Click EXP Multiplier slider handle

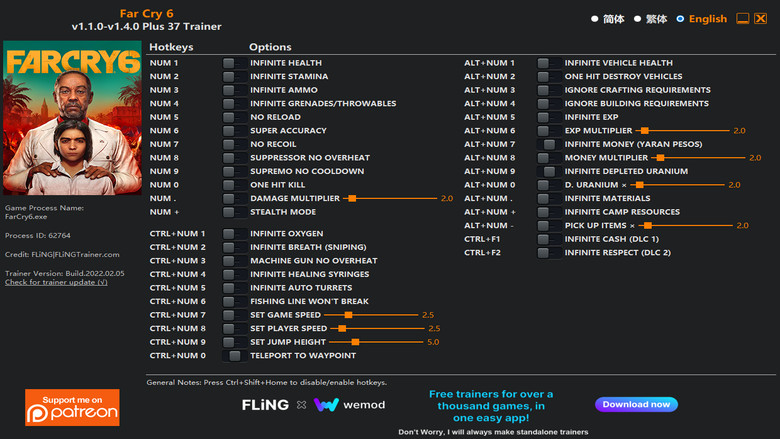pyautogui.click(x=645, y=131)
